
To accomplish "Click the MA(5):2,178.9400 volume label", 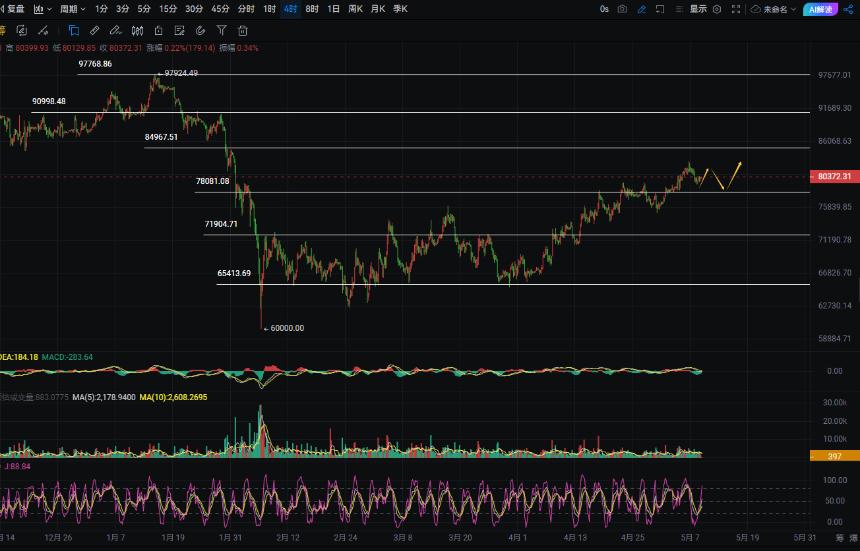I will coord(104,397).
